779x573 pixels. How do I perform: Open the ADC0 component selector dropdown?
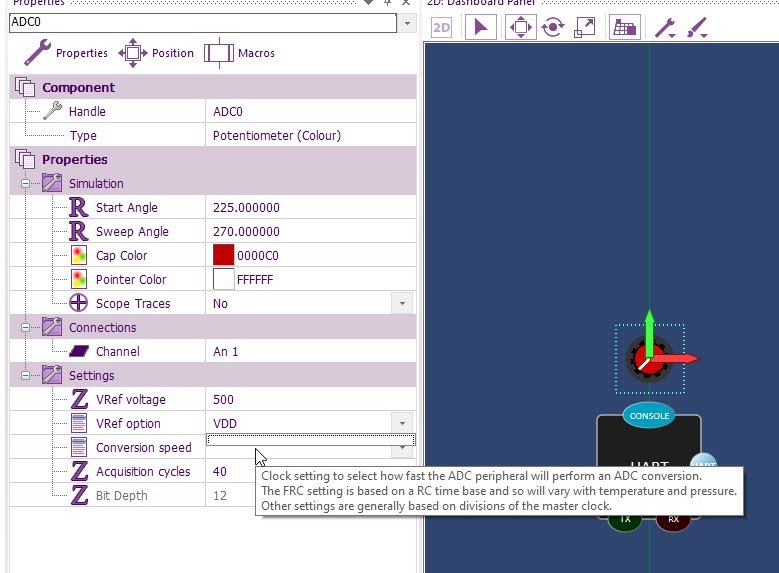click(x=407, y=22)
